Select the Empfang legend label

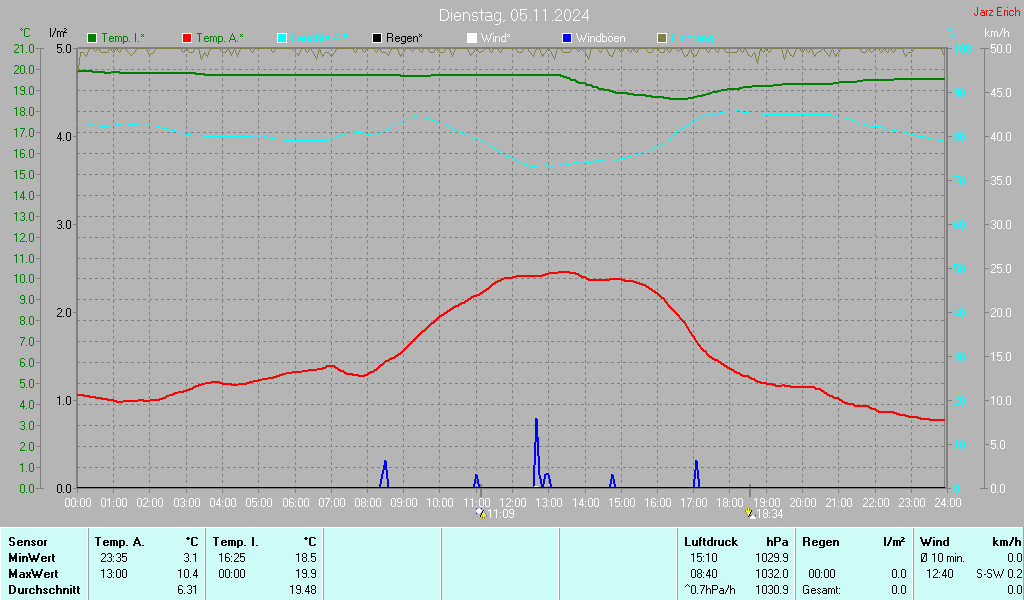[x=692, y=38]
